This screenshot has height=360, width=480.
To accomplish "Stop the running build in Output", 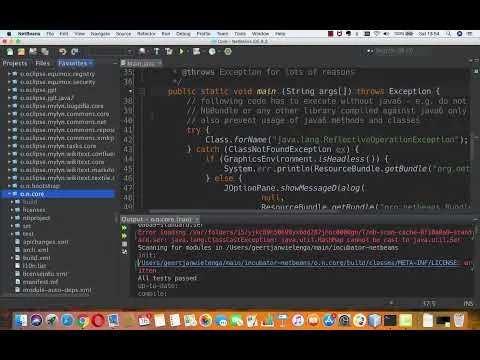I will pos(124,244).
